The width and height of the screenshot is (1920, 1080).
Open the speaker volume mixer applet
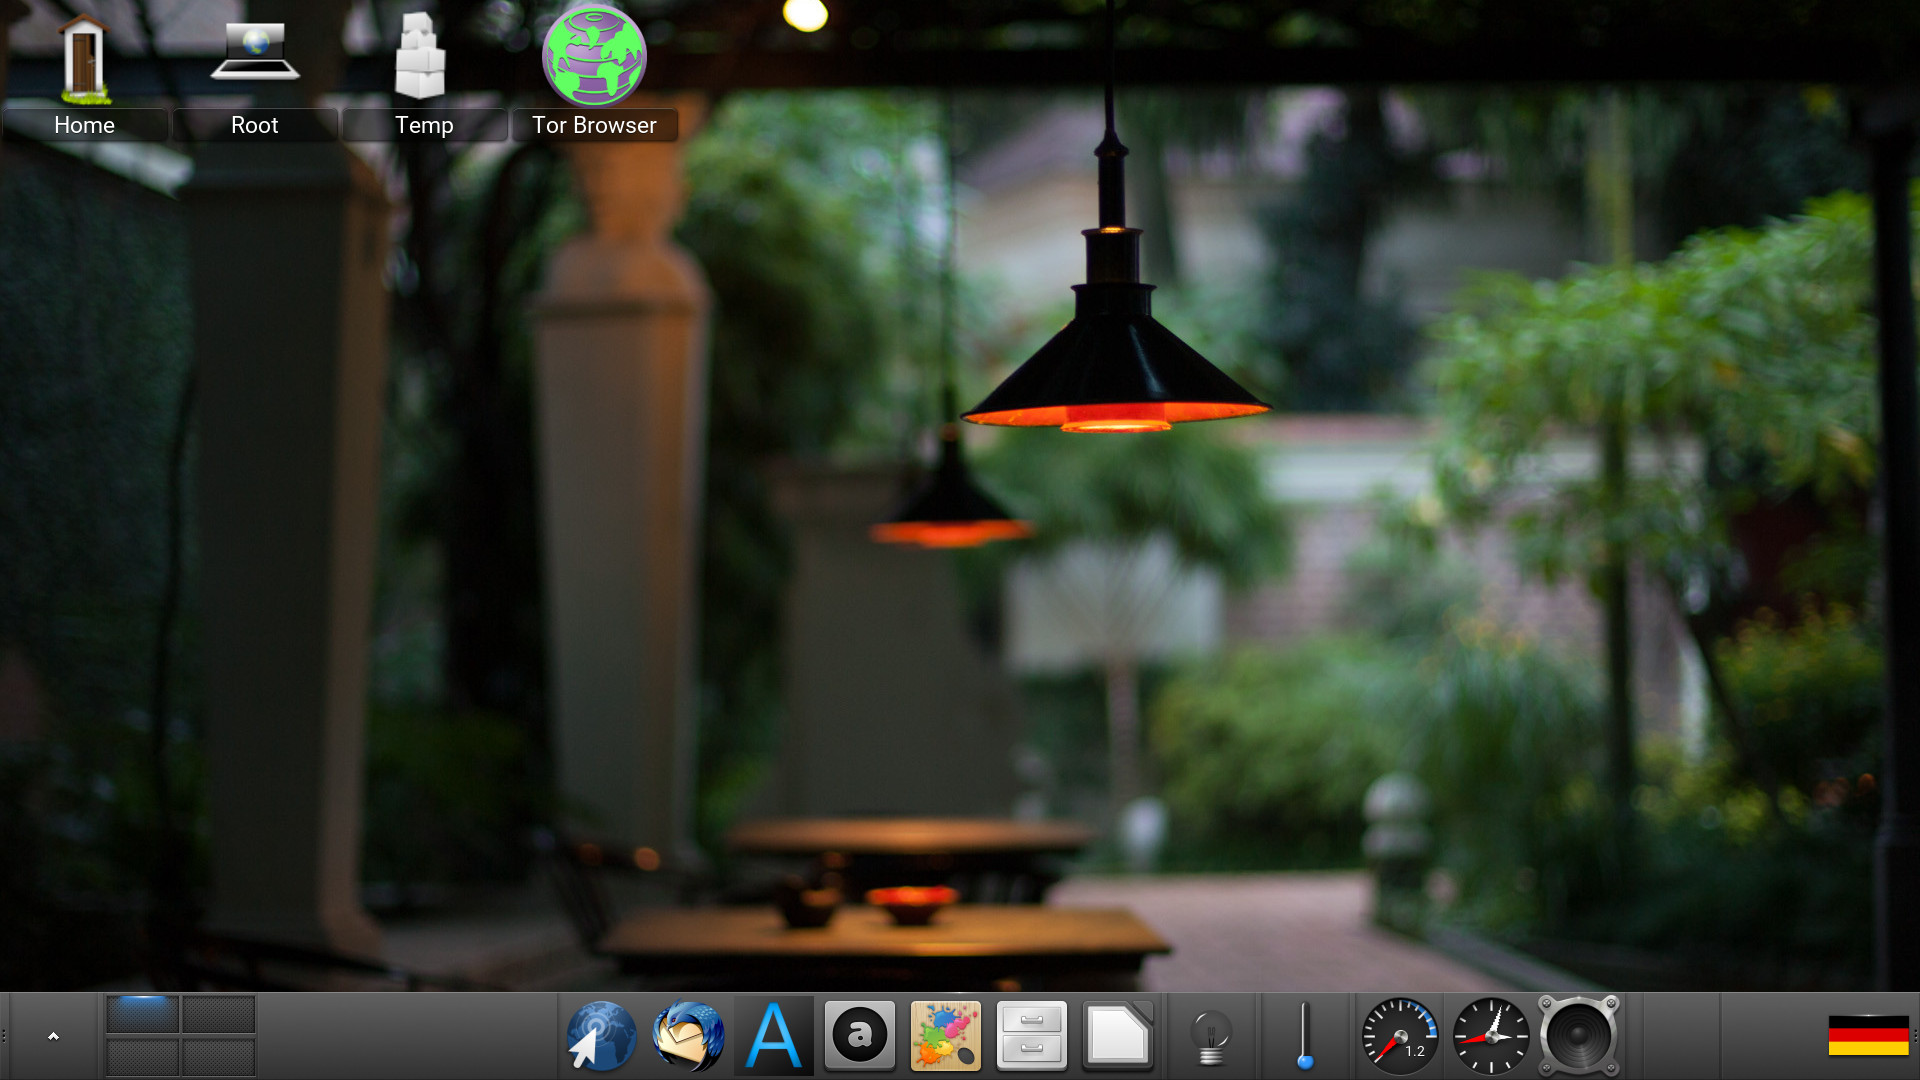pyautogui.click(x=1578, y=1036)
